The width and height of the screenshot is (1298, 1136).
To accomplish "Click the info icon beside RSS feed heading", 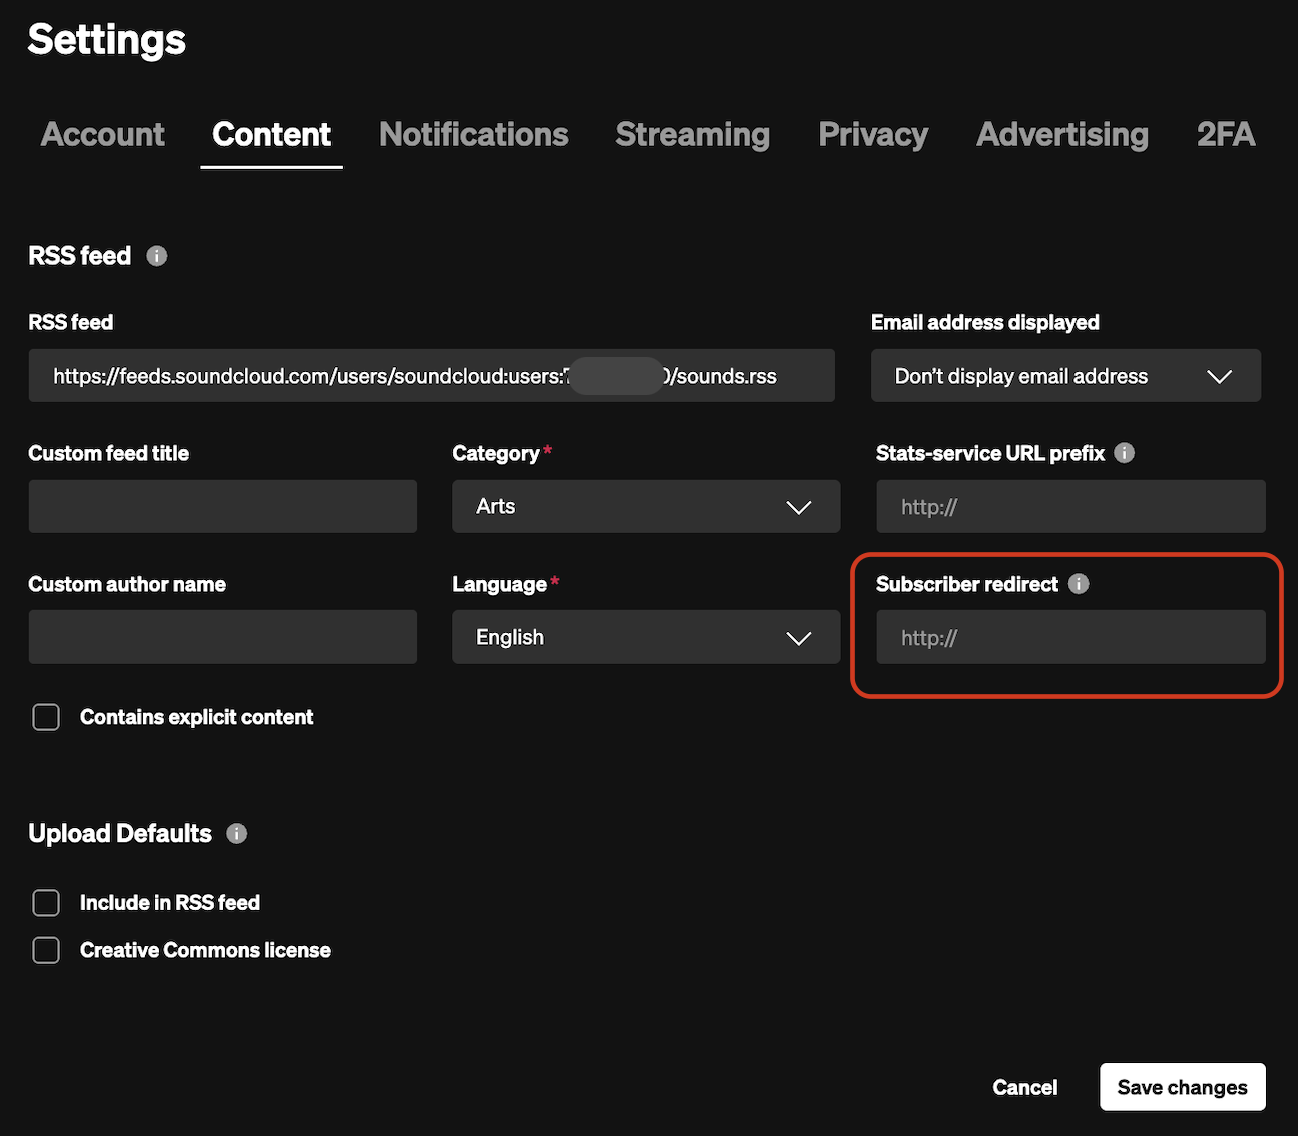I will (x=157, y=256).
